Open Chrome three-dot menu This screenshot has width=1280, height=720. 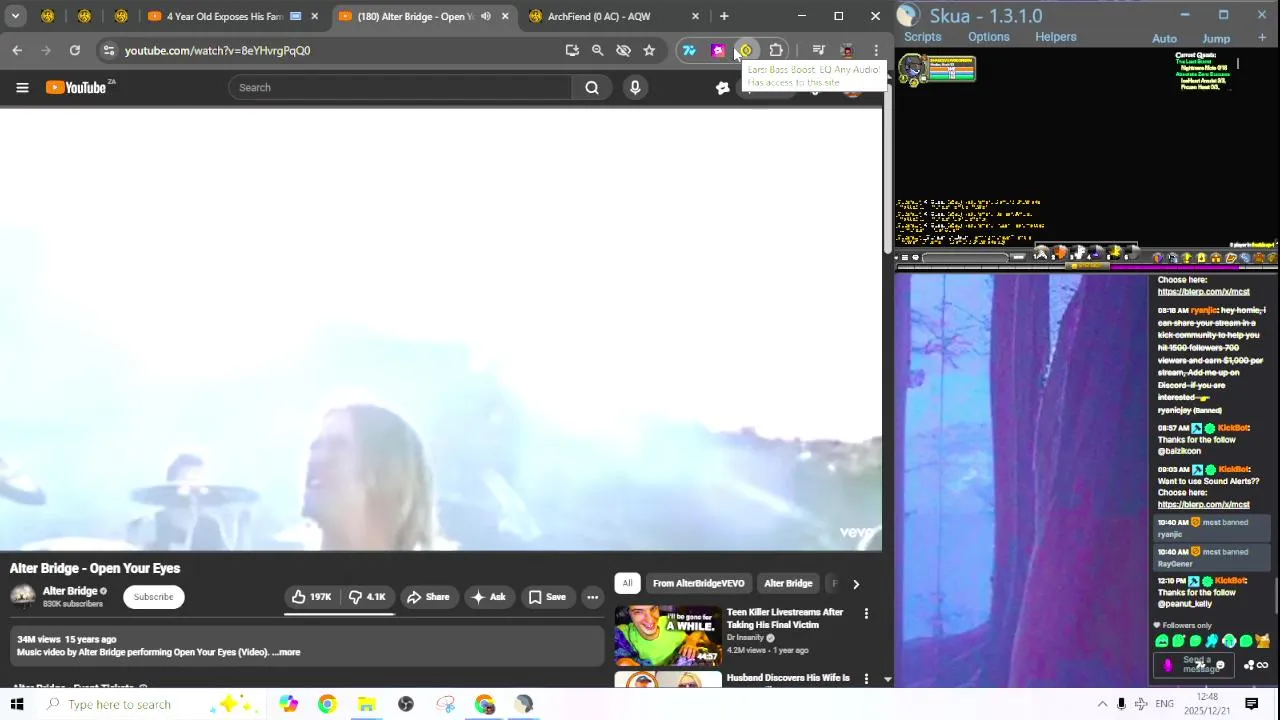876,50
